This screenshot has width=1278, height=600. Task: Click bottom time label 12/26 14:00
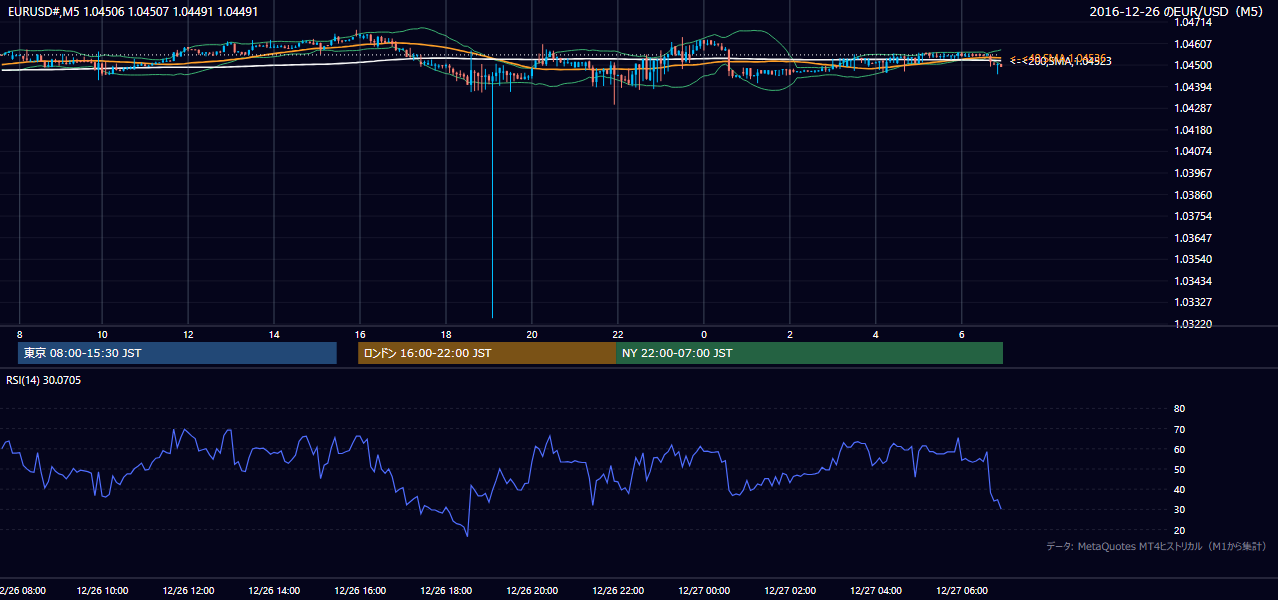tap(274, 591)
